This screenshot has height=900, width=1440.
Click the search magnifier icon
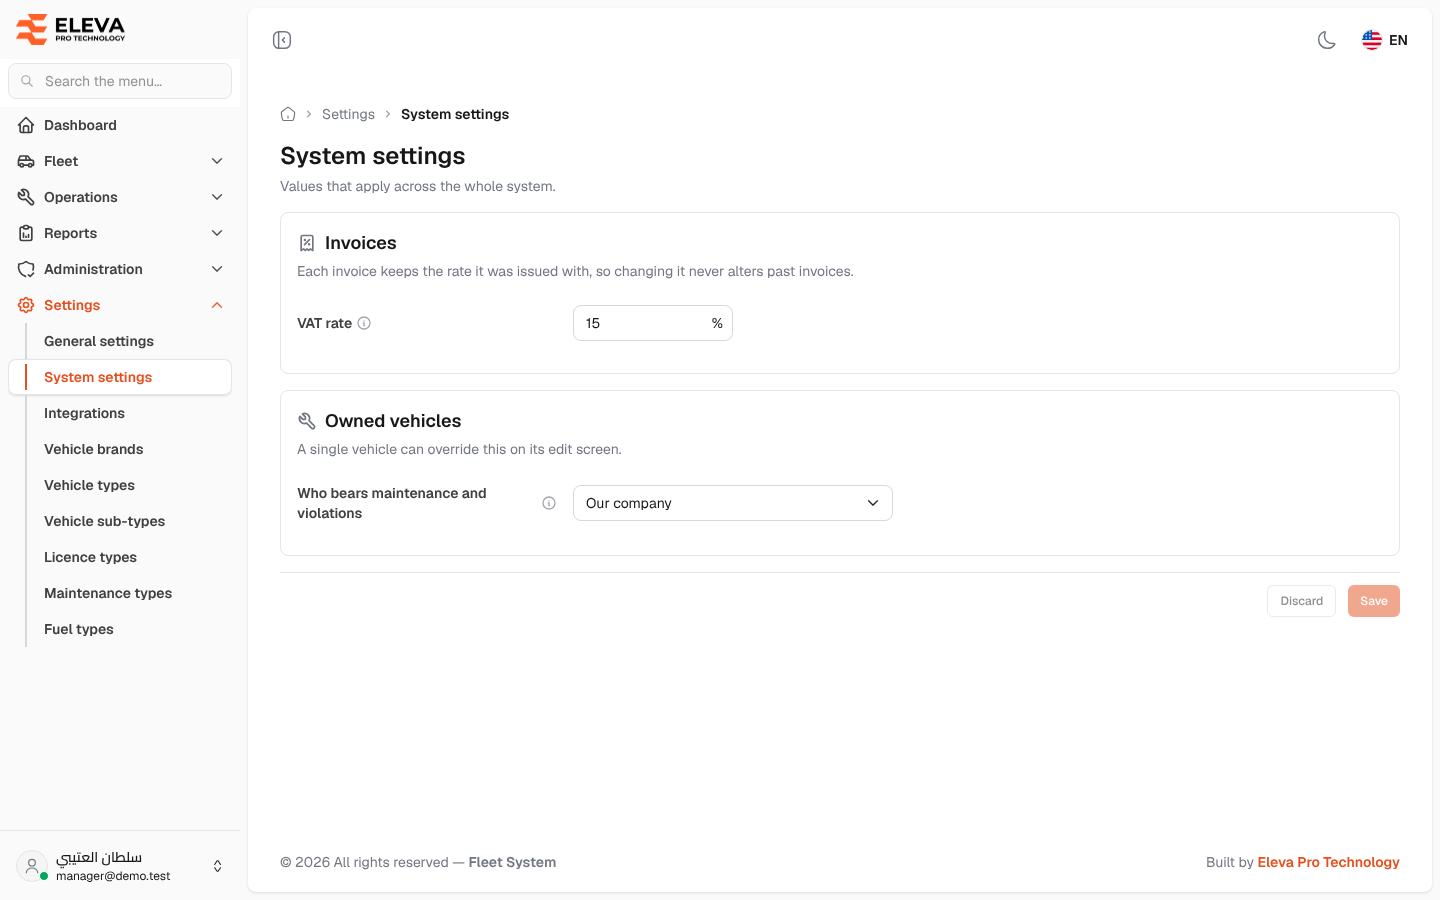27,81
